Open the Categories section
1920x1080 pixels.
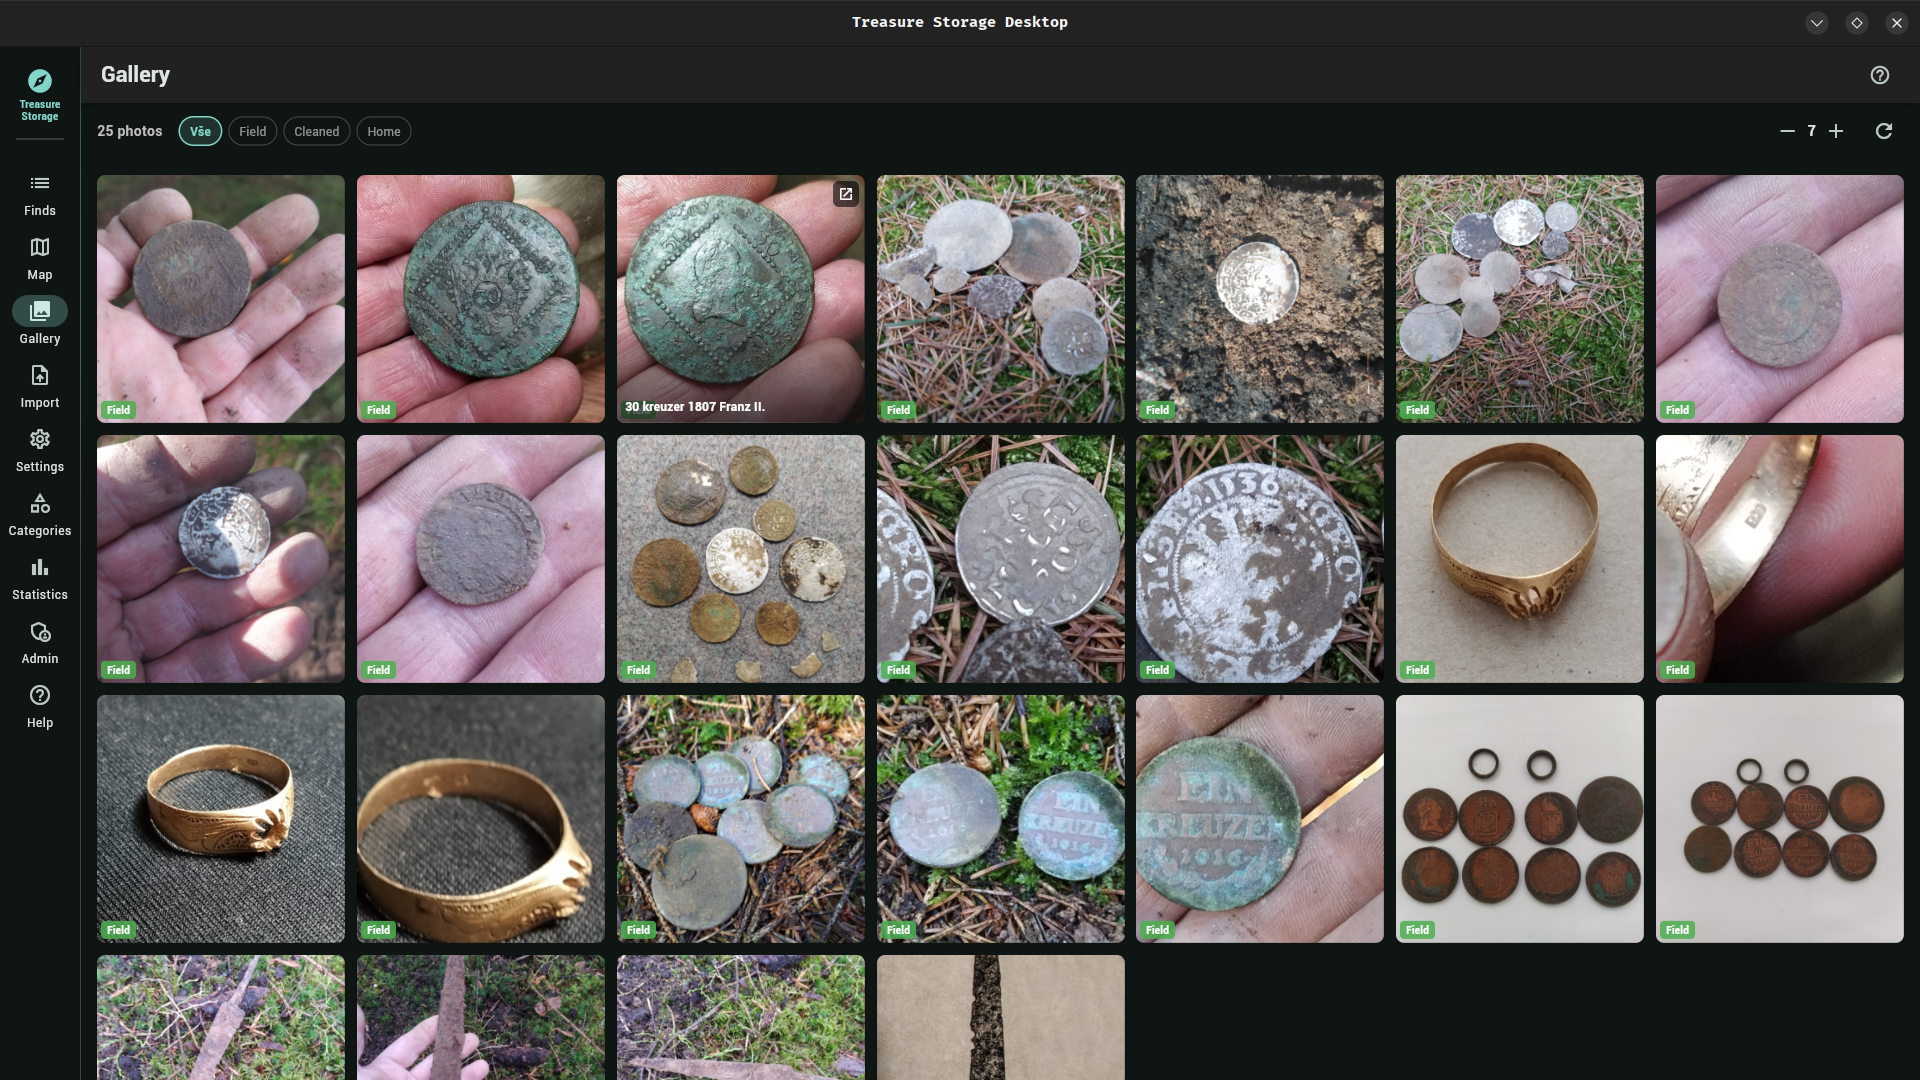tap(40, 515)
